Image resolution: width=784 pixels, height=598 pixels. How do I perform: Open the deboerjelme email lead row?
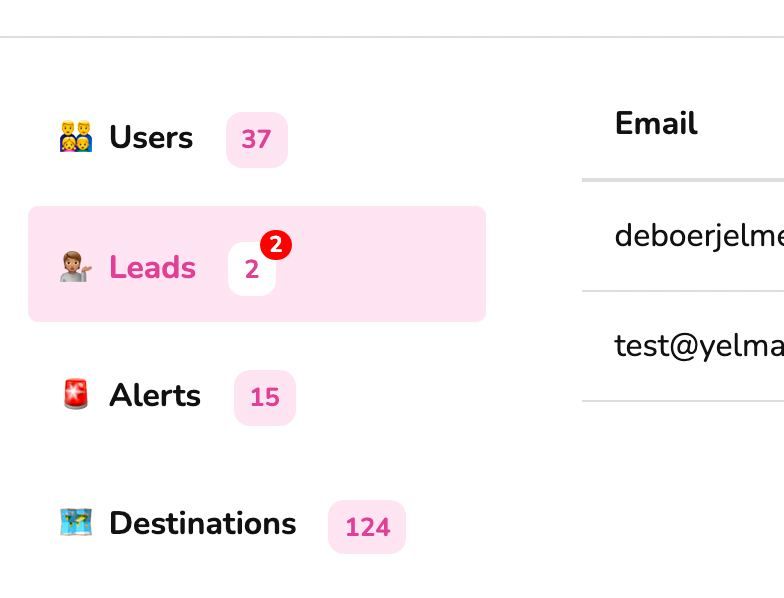698,236
